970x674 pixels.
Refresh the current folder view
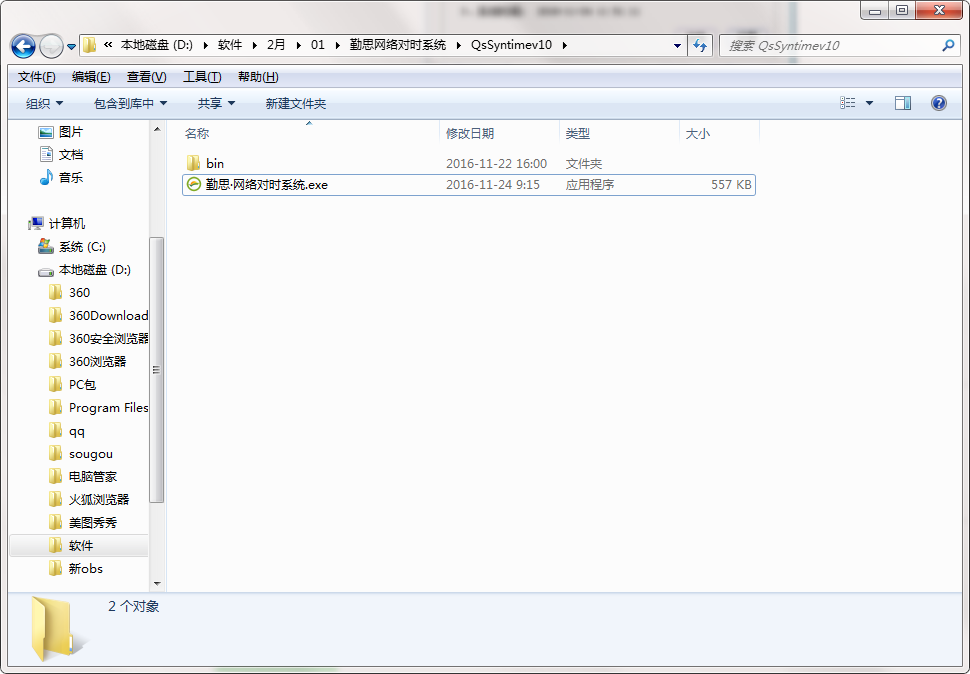700,46
